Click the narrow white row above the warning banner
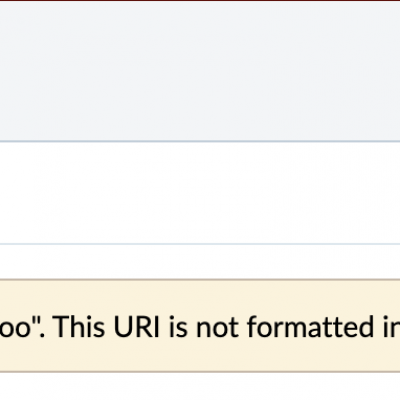This screenshot has height=400, width=400. tap(200, 262)
